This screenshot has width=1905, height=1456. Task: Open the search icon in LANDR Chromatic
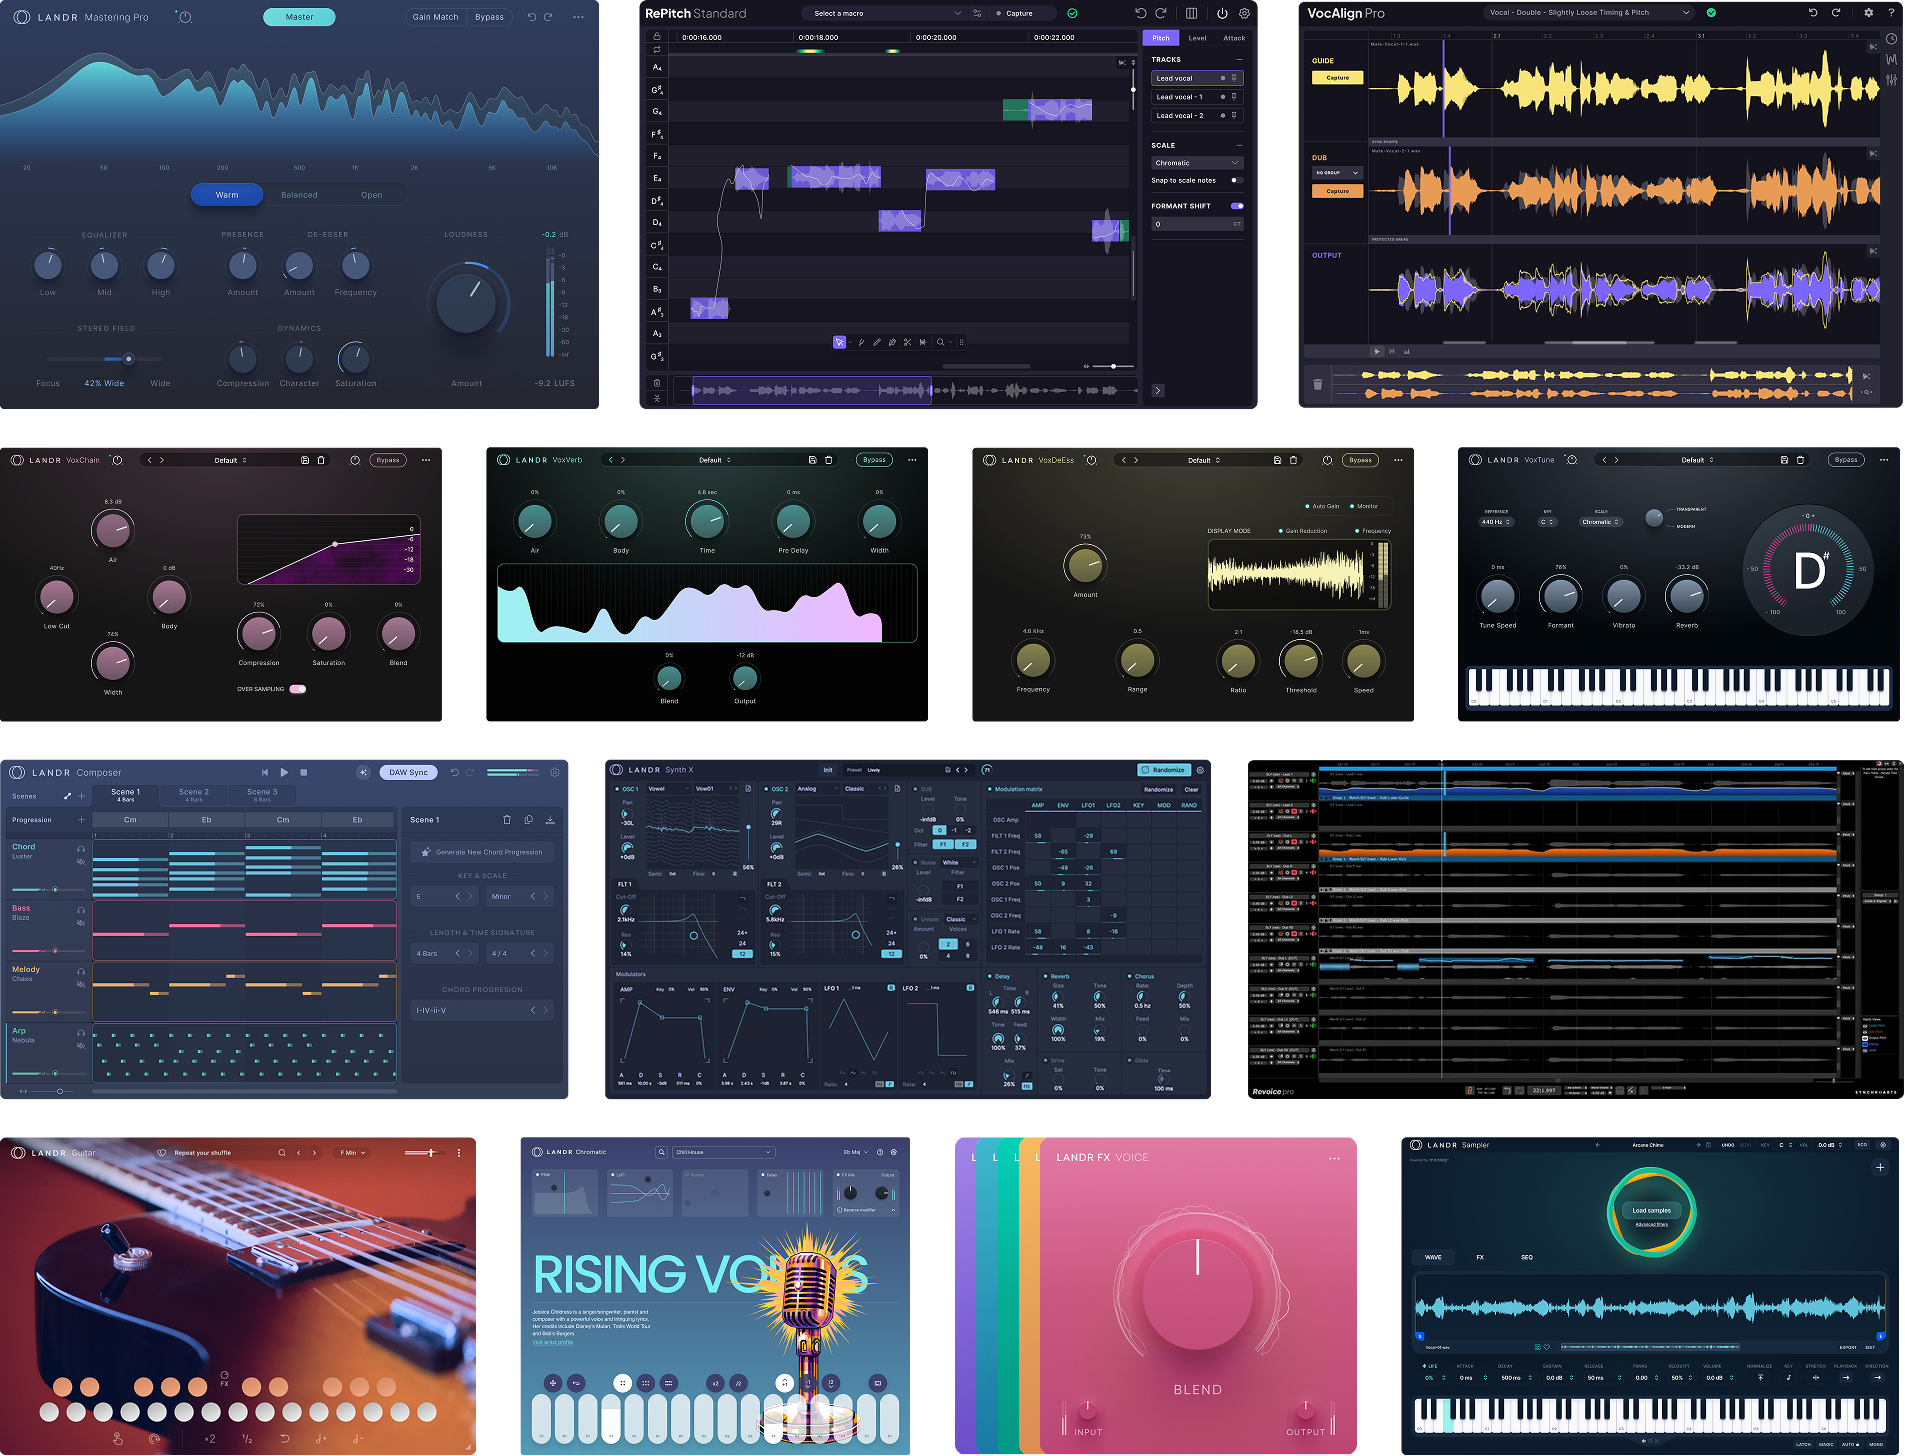(661, 1152)
